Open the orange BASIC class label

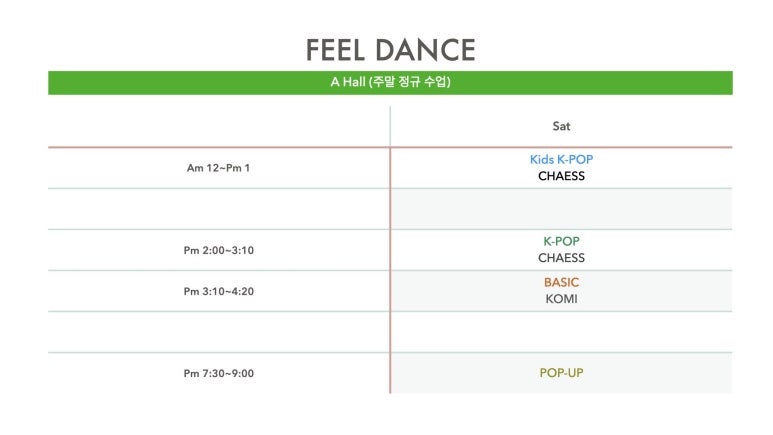561,282
